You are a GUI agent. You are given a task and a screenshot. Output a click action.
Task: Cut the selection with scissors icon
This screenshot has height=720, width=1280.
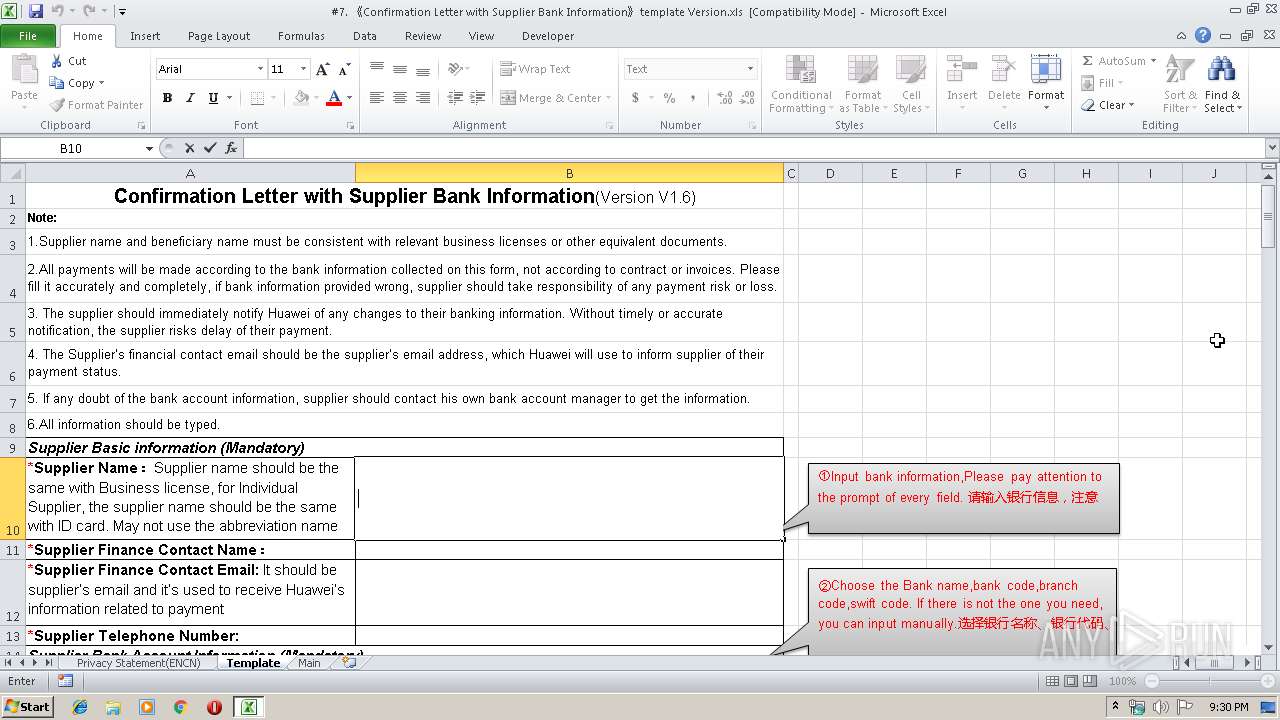coord(68,61)
